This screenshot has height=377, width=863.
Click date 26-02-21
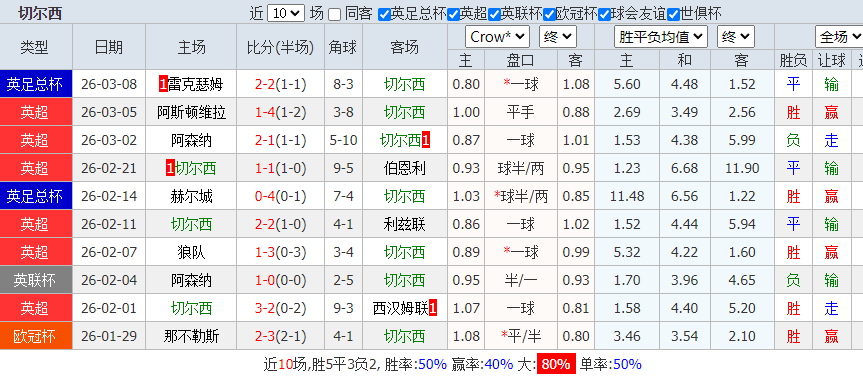click(108, 168)
